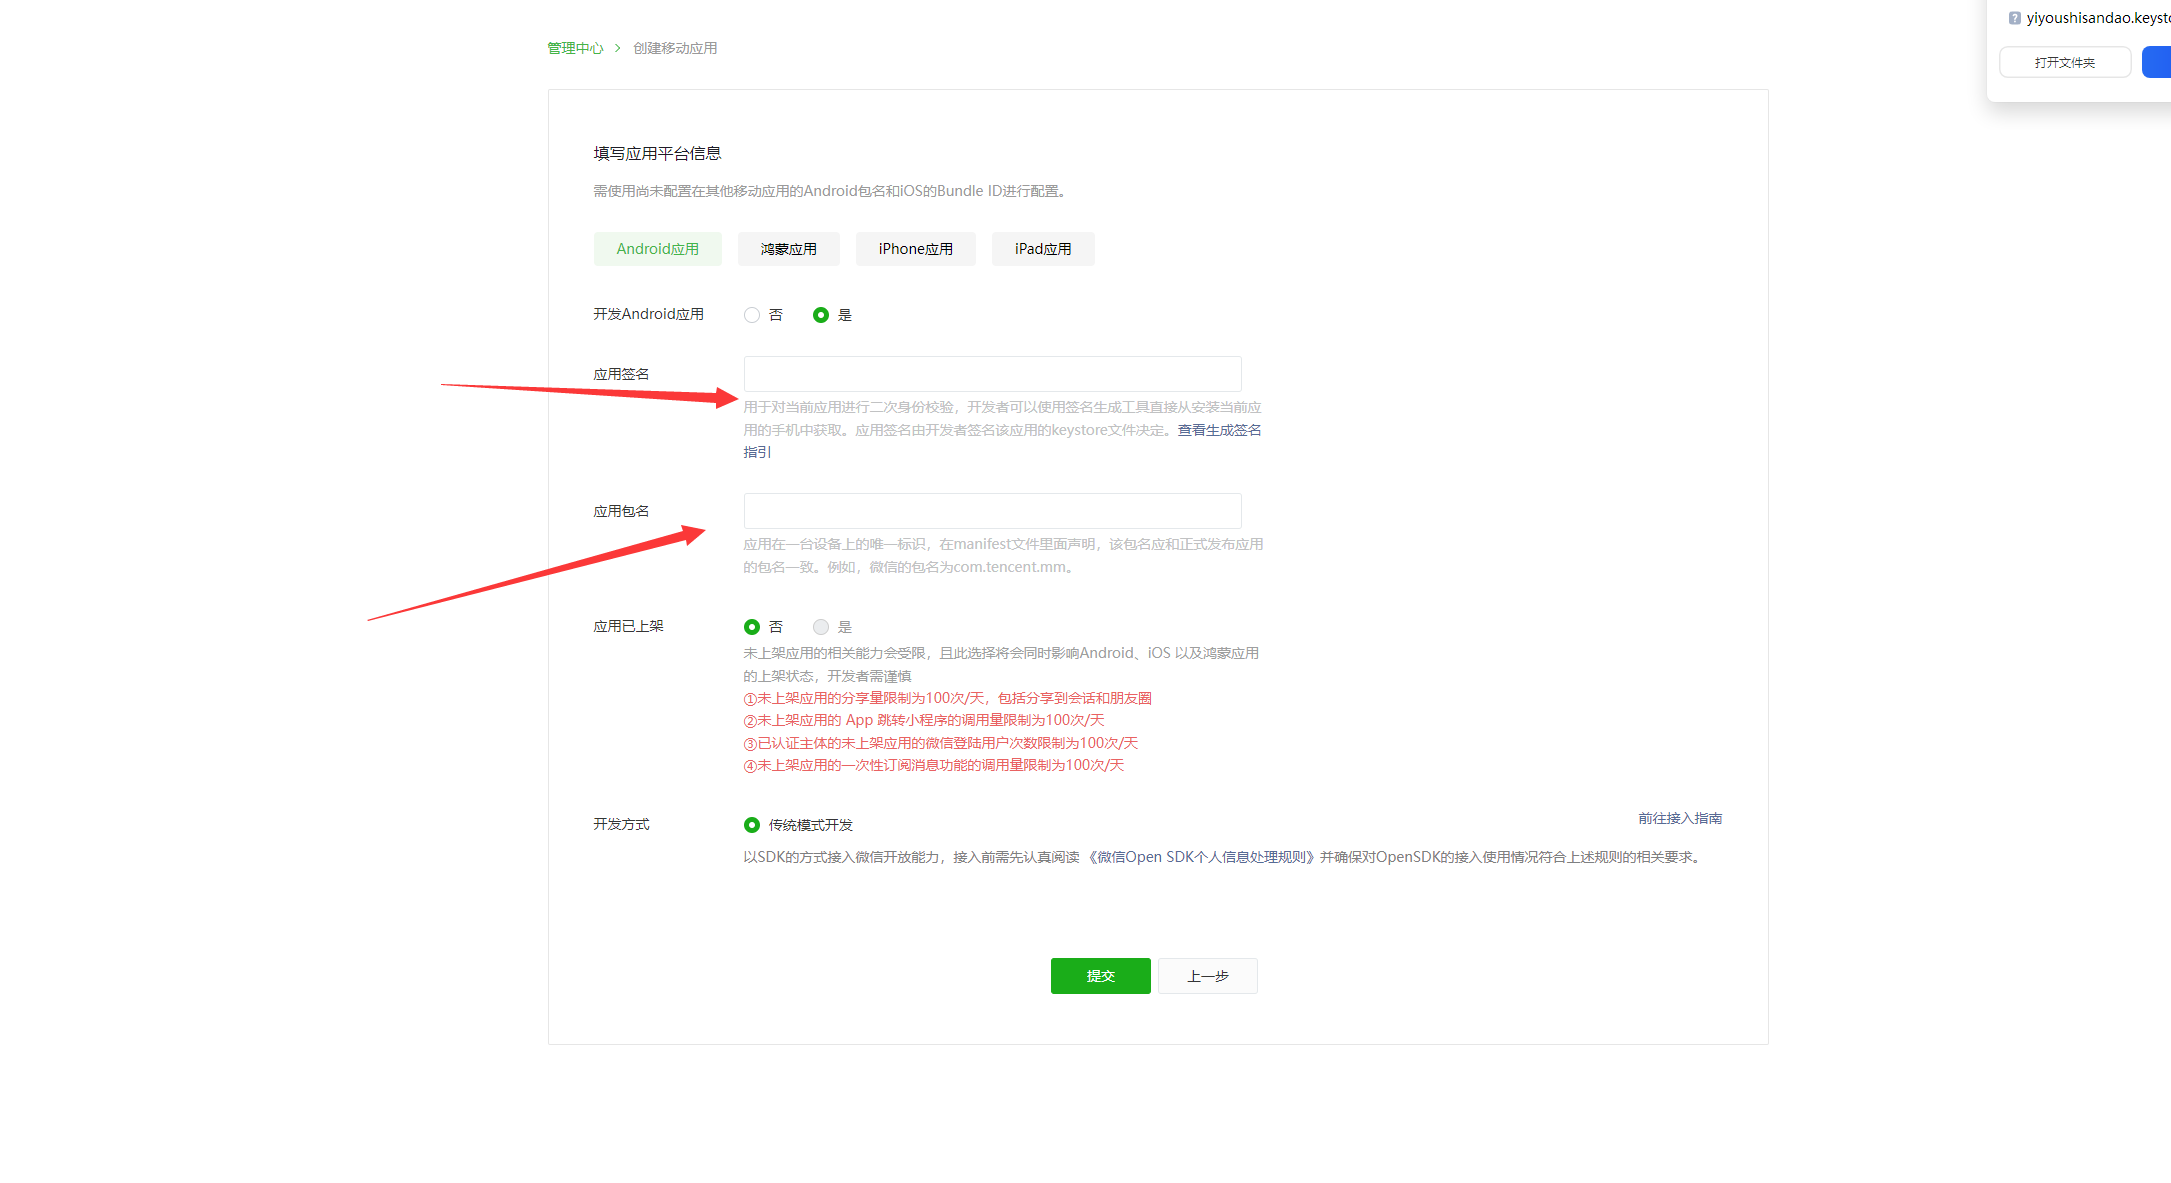Click the breadcrumb chevron after 管理中心
This screenshot has height=1183, width=2171.
[x=618, y=48]
